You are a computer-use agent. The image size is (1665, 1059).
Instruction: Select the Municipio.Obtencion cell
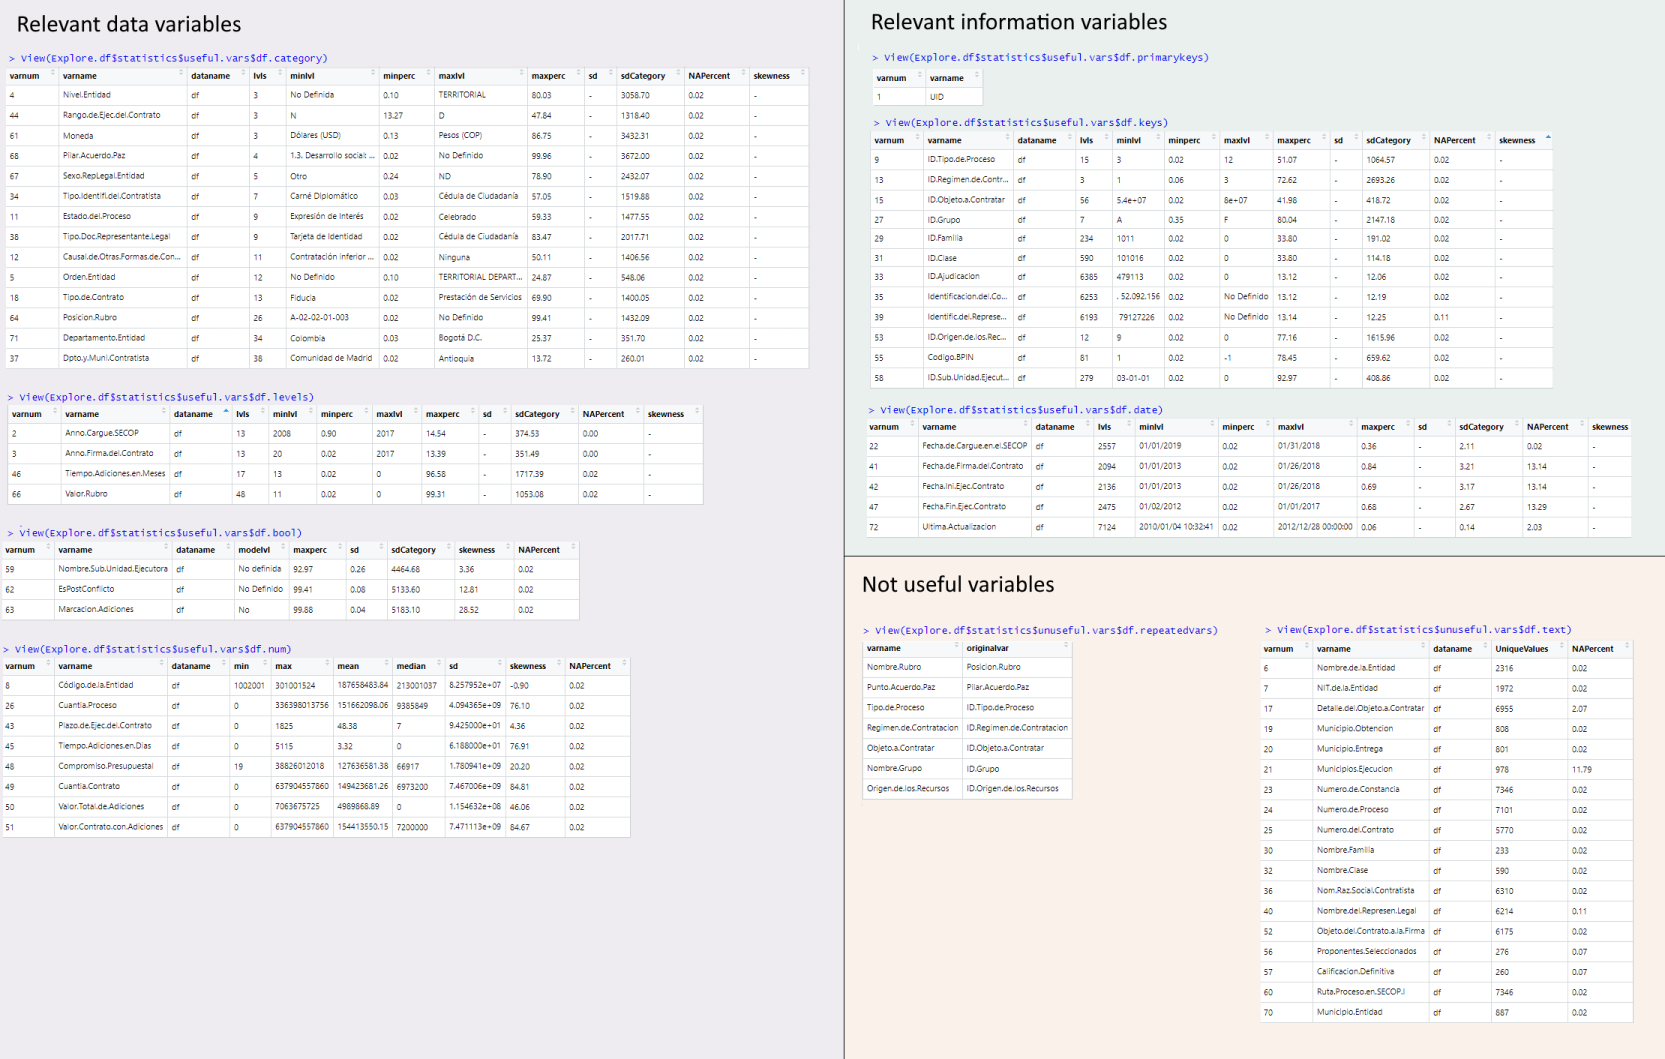(x=1355, y=729)
